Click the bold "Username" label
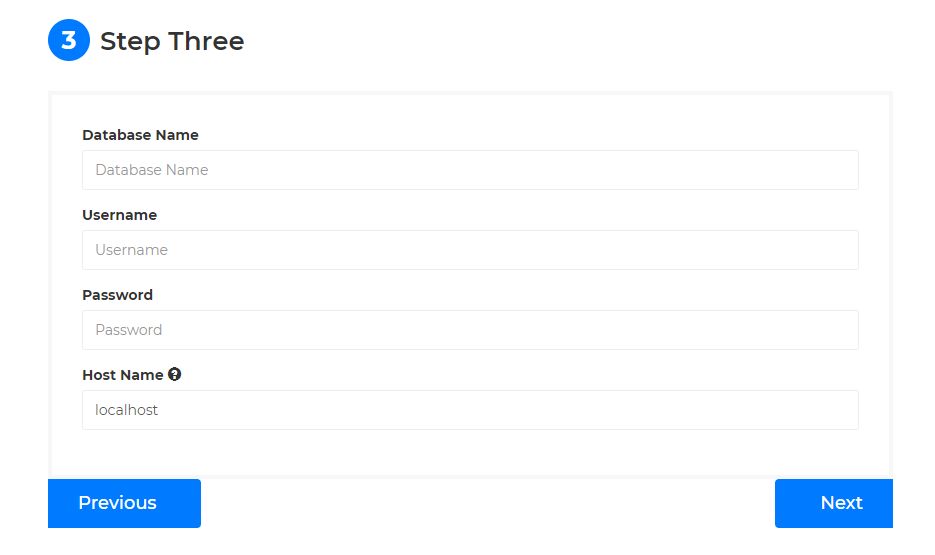Screen dimensions: 935x555 coord(119,215)
